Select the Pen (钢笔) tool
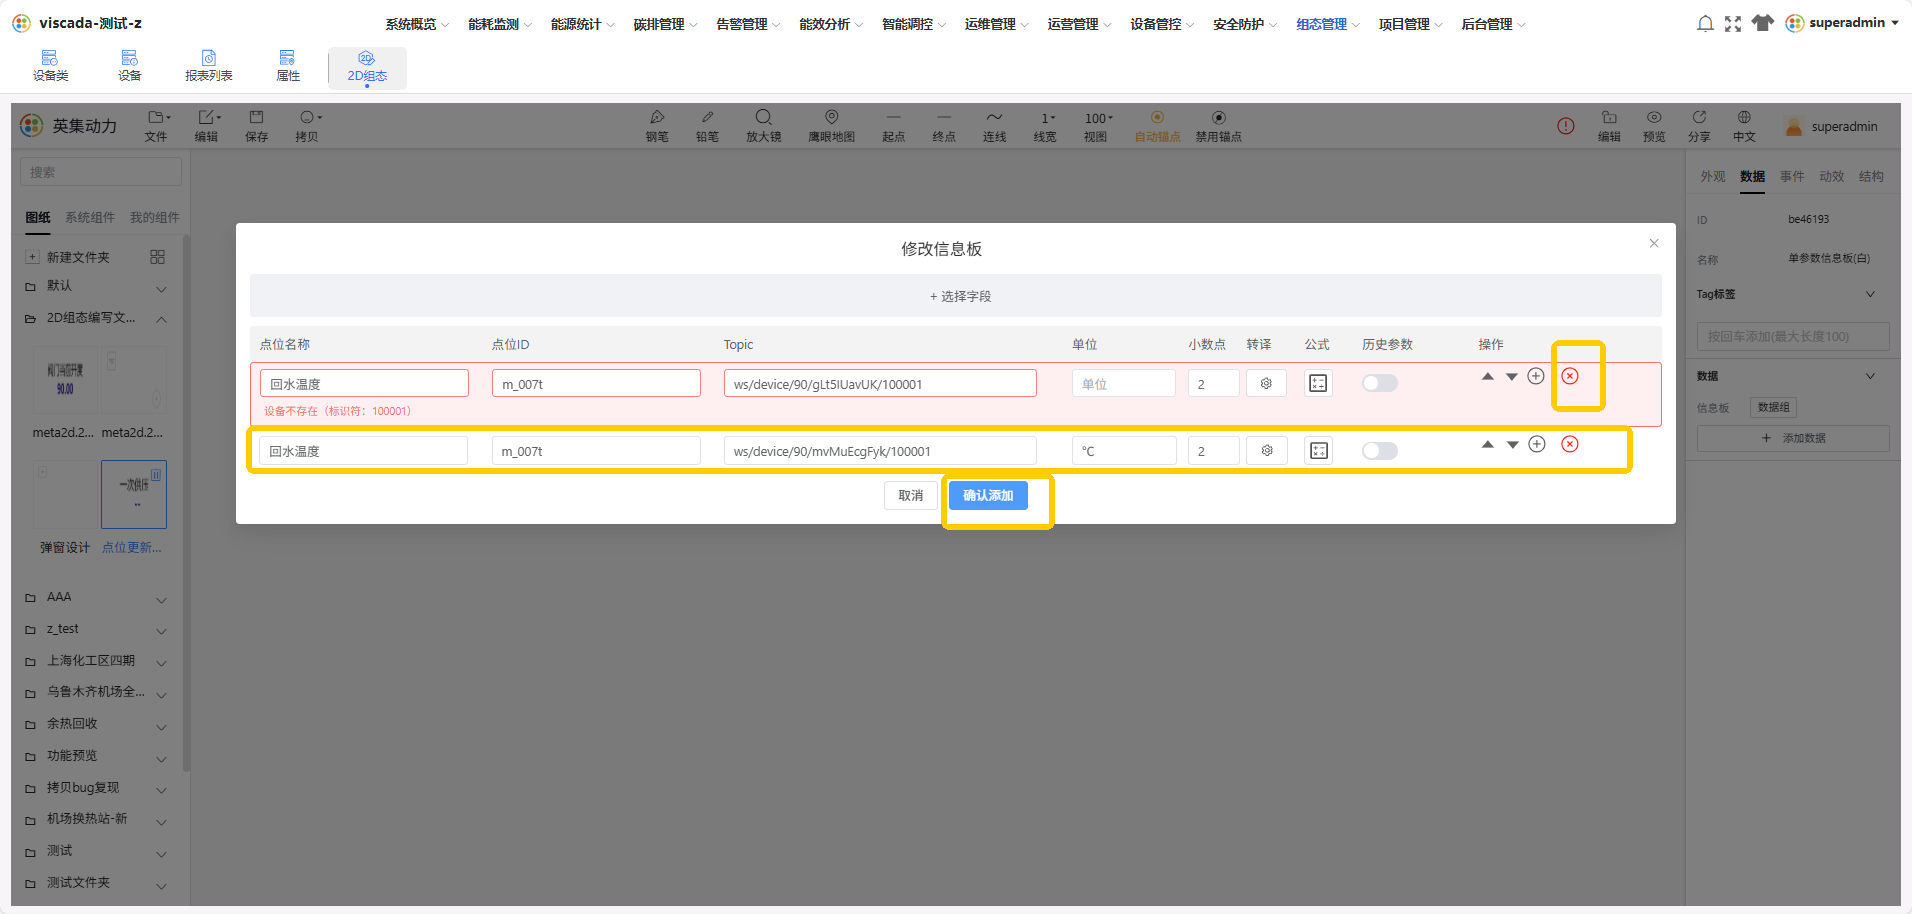The height and width of the screenshot is (914, 1912). [x=657, y=126]
